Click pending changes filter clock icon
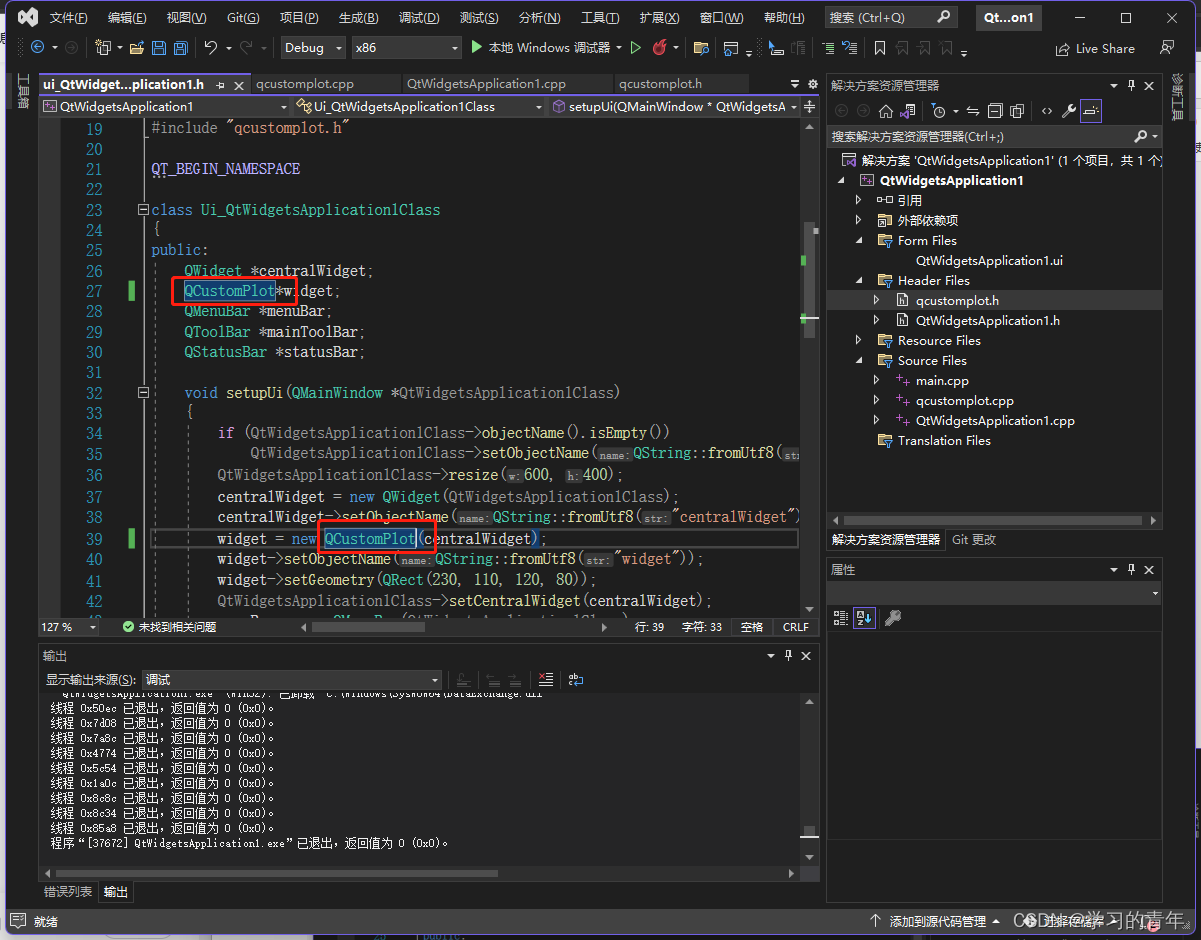1201x940 pixels. coord(937,111)
